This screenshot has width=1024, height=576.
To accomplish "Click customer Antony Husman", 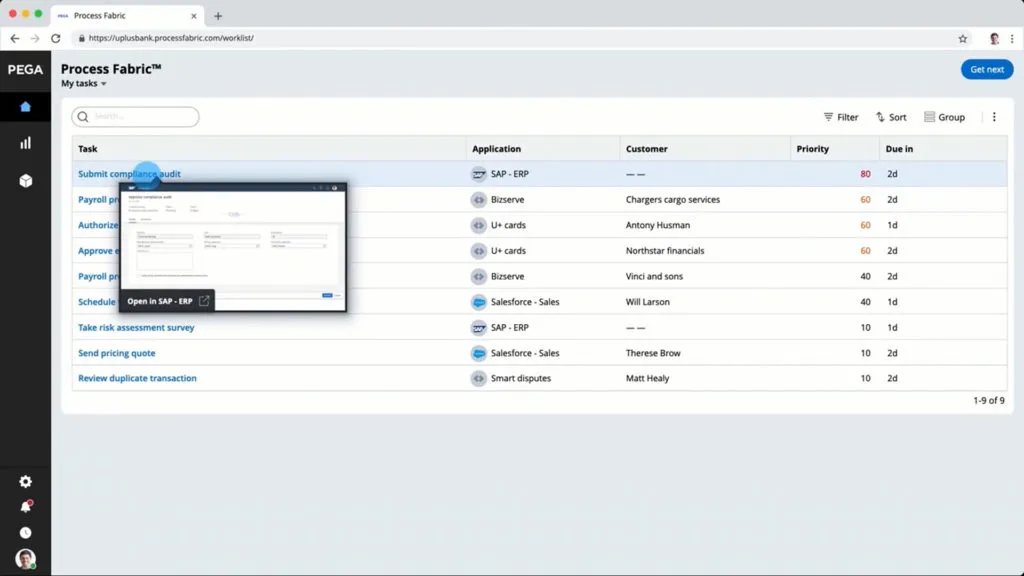I will click(658, 225).
